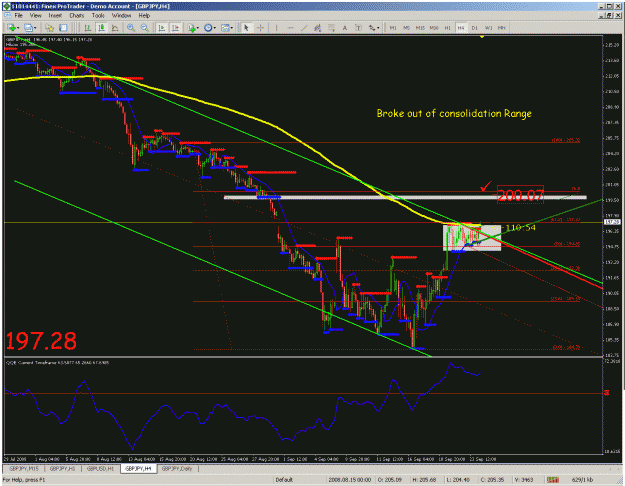Click the 629/1 kb traffic readout
Screen dimensions: 625x486
582,480
